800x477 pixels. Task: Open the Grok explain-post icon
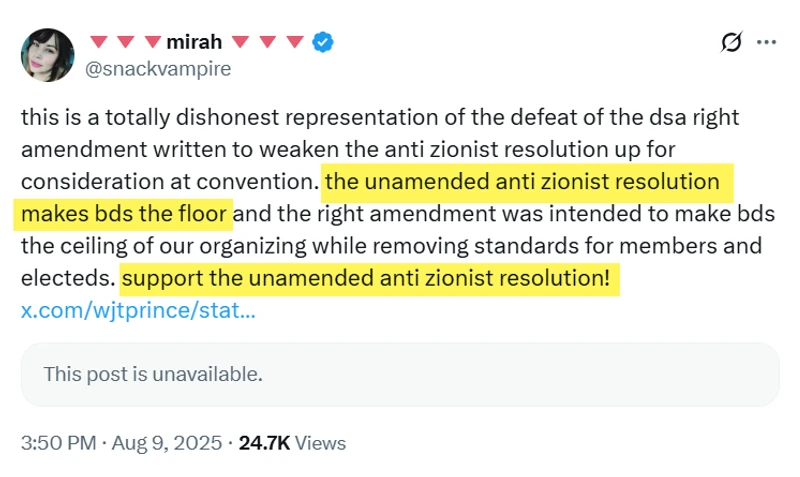click(731, 43)
